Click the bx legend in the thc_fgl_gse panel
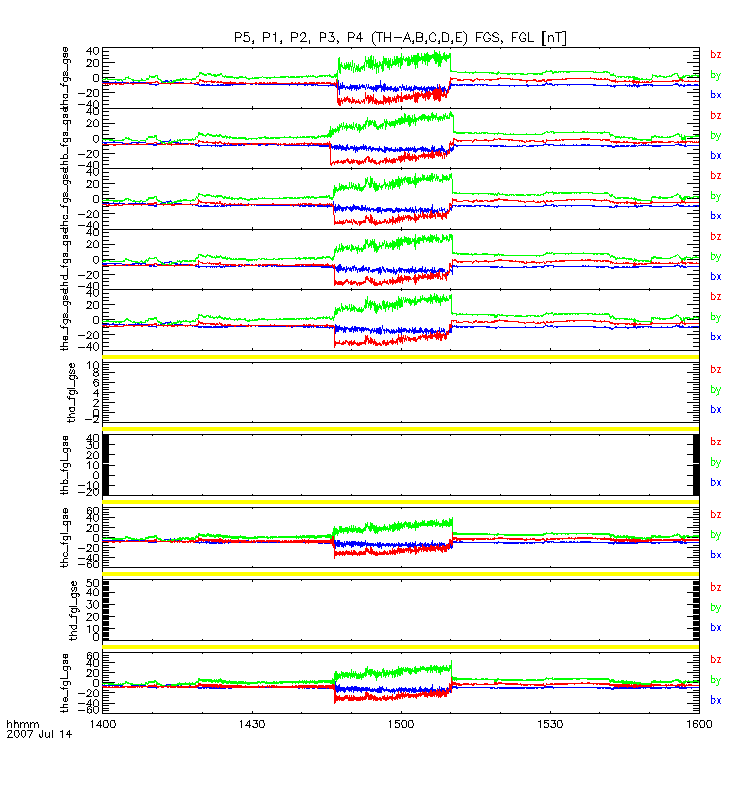Viewport: 750px width, 800px height. click(715, 555)
